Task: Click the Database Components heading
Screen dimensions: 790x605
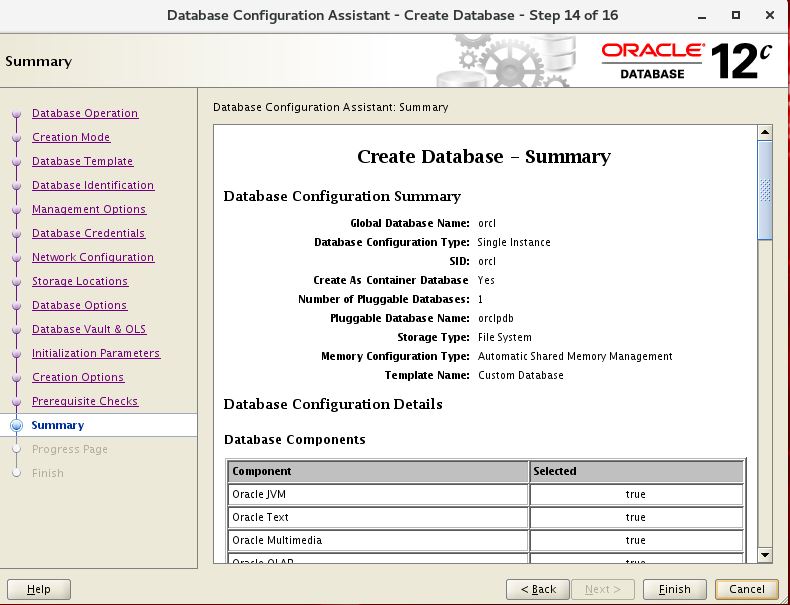Action: tap(295, 440)
